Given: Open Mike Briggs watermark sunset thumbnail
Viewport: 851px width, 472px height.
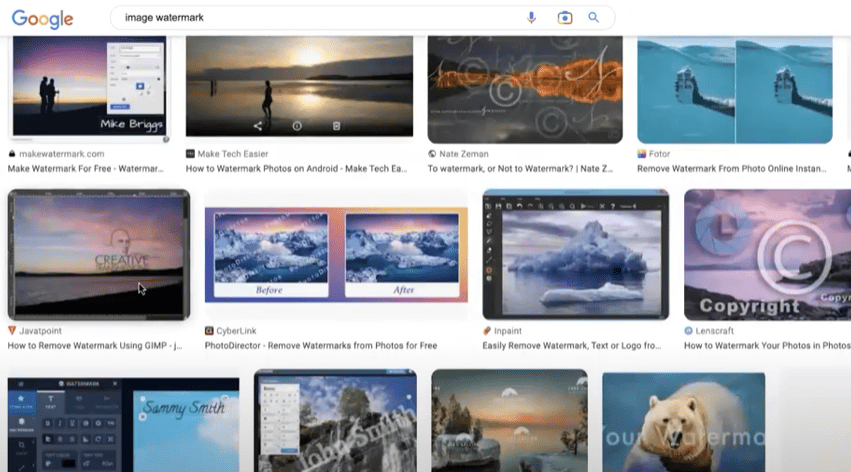Looking at the screenshot, I should pos(90,87).
